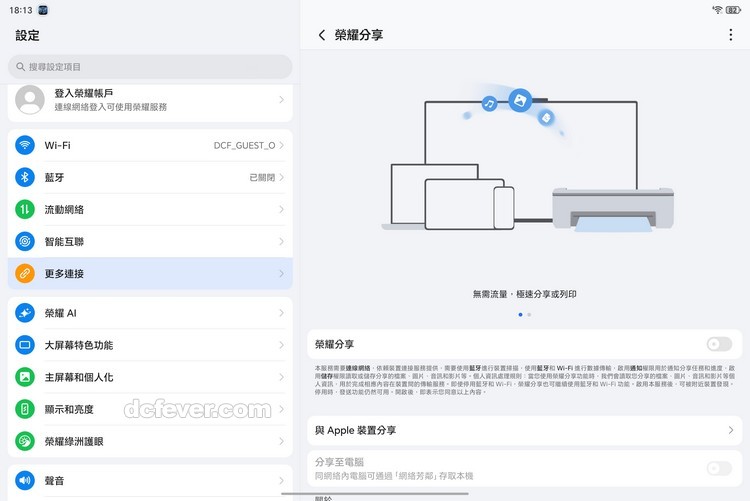Tap the bottom navigation gesture bar
This screenshot has height=501, width=750.
(x=375, y=493)
